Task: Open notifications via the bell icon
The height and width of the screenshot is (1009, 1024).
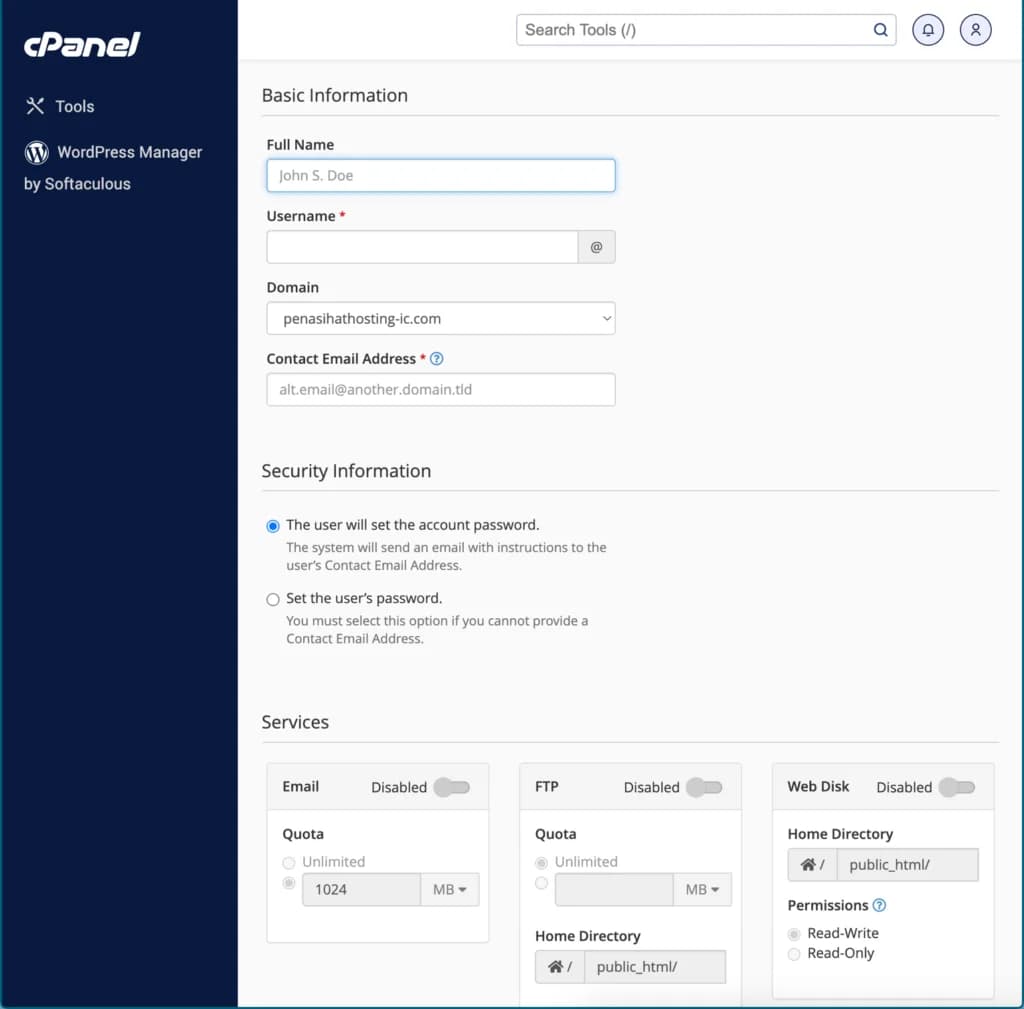Action: tap(927, 29)
